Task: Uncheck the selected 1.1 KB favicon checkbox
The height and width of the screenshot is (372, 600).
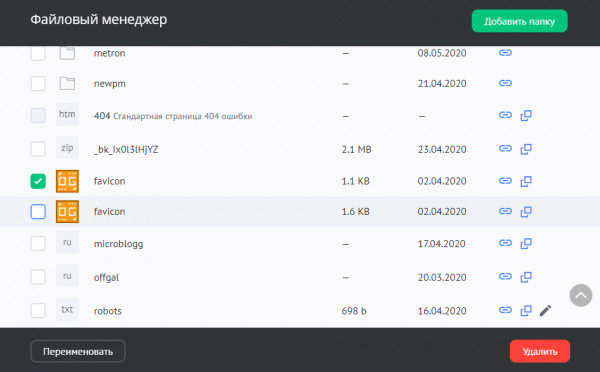Action: [x=38, y=181]
